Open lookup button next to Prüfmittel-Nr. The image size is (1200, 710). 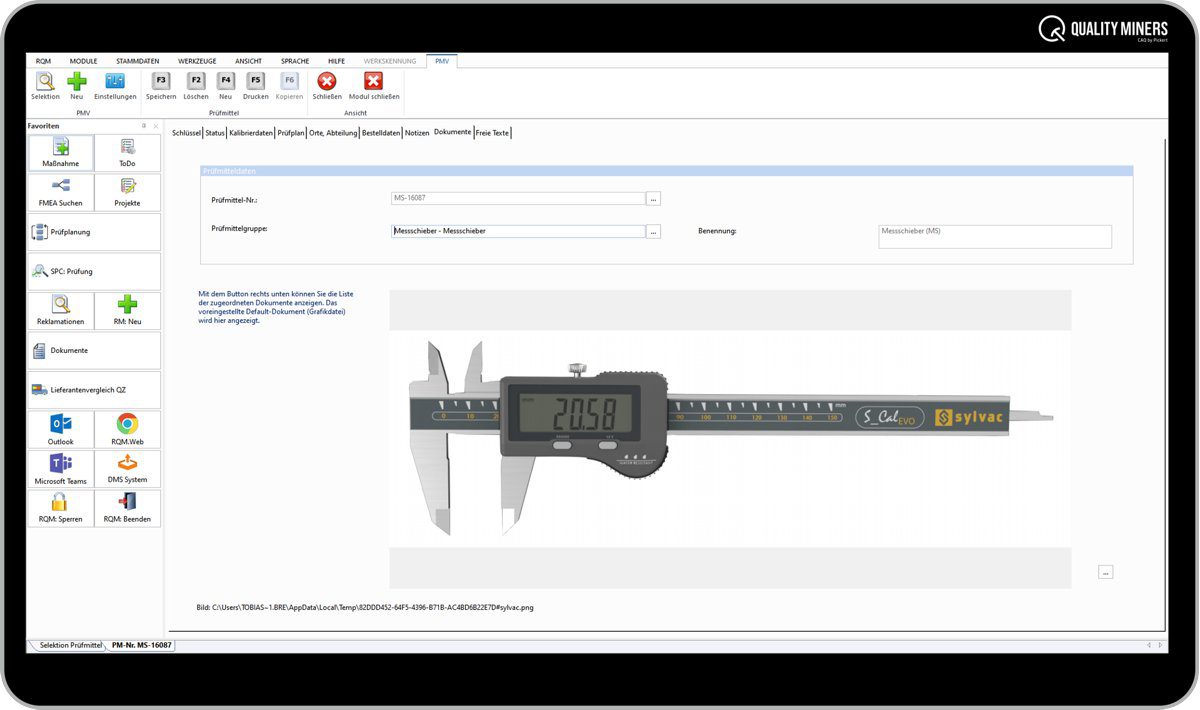[654, 198]
